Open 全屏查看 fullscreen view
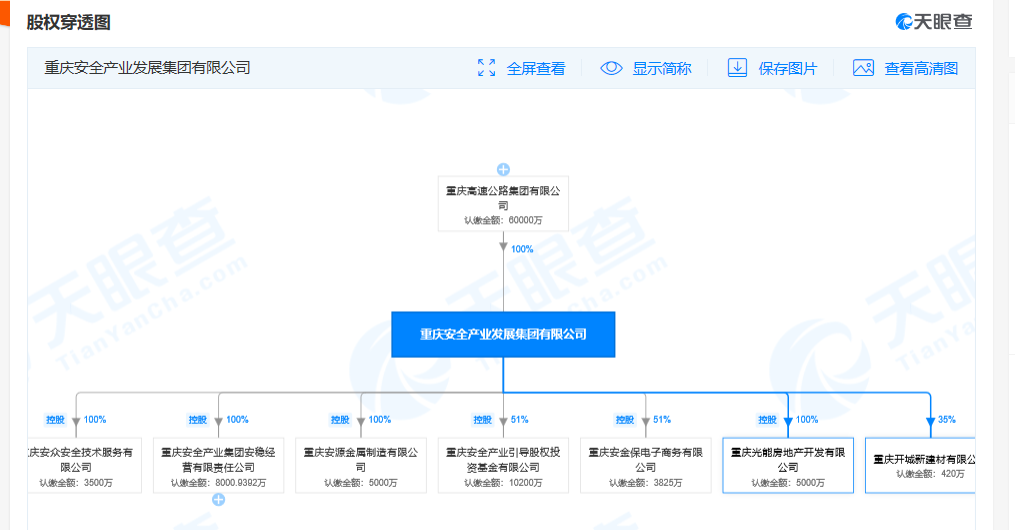 coord(535,69)
